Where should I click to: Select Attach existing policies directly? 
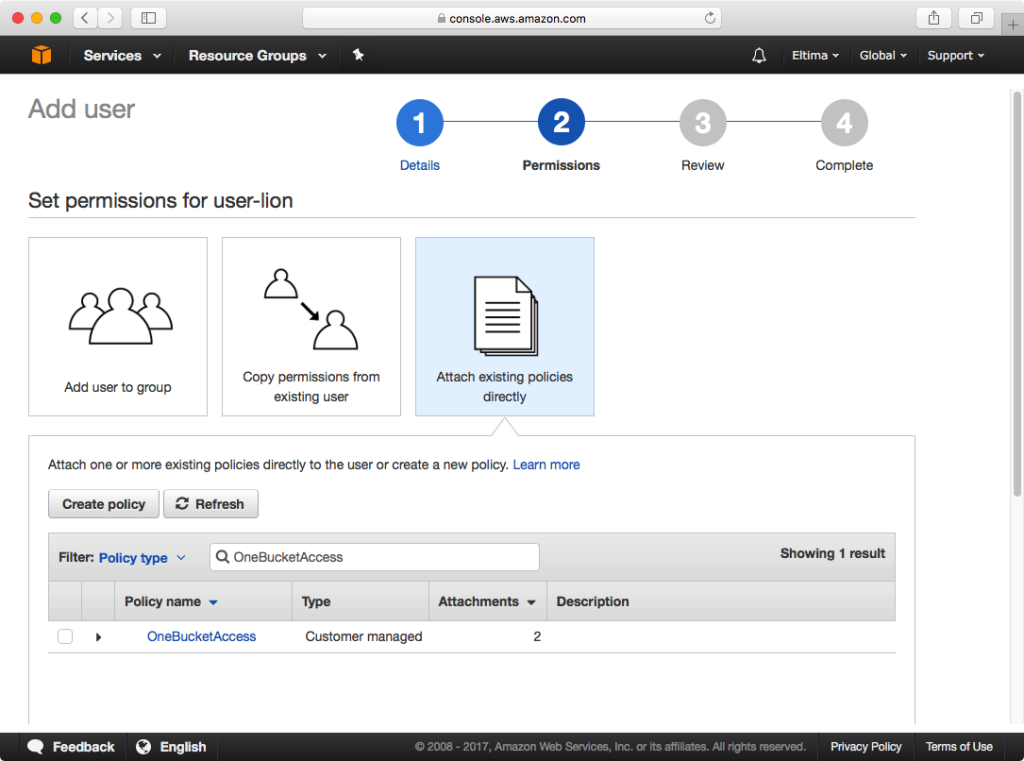coord(504,326)
